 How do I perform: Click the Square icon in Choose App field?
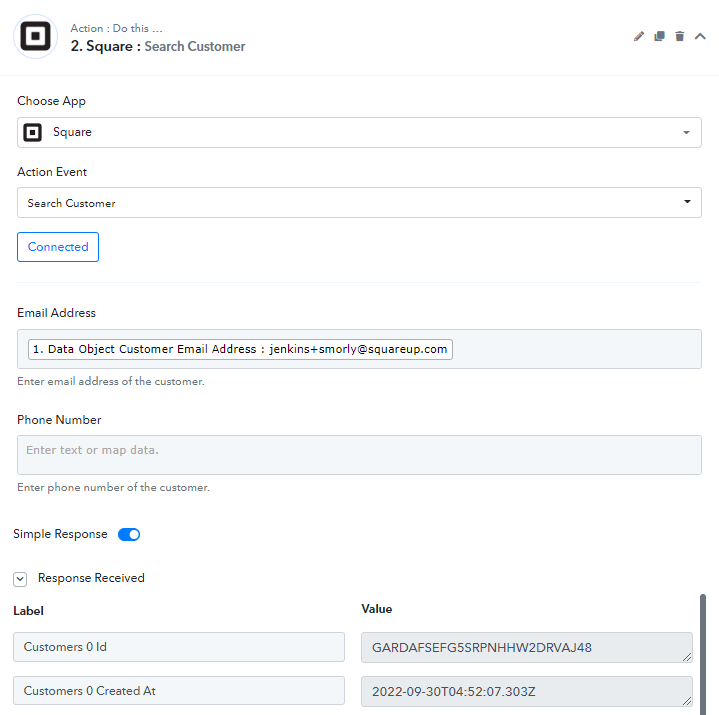click(x=33, y=133)
